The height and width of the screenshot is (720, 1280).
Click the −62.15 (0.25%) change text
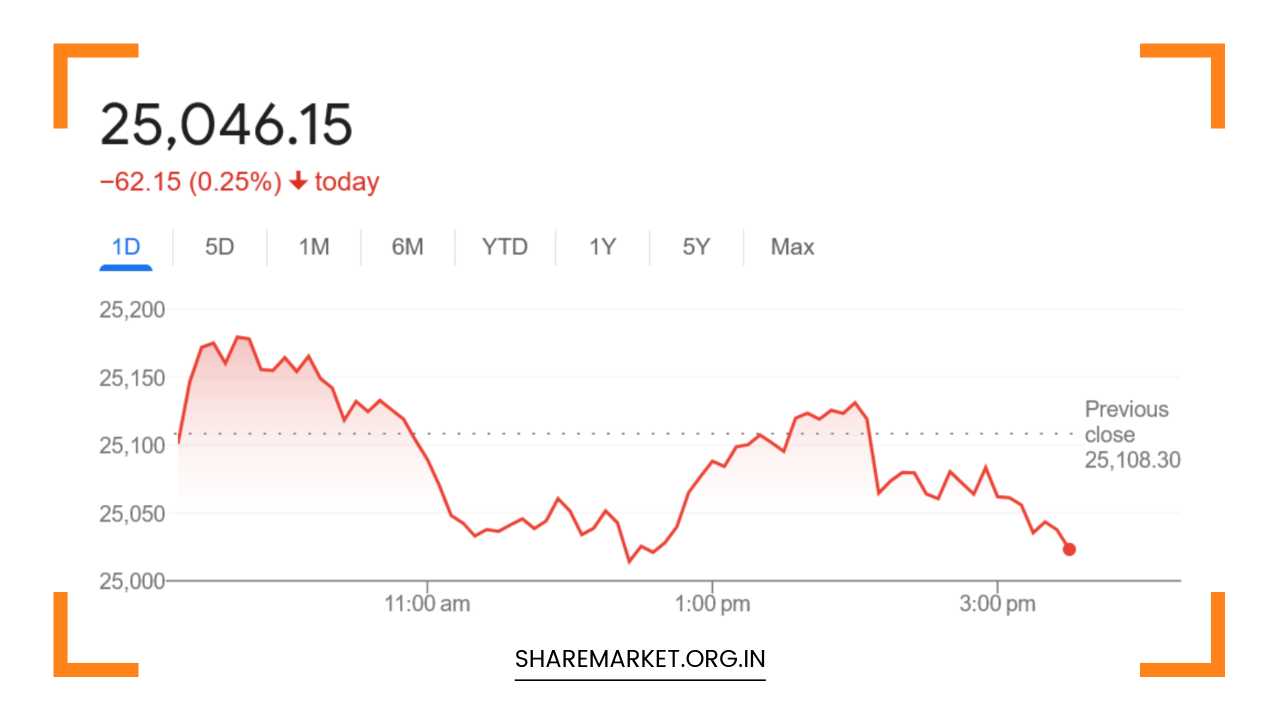(x=190, y=182)
